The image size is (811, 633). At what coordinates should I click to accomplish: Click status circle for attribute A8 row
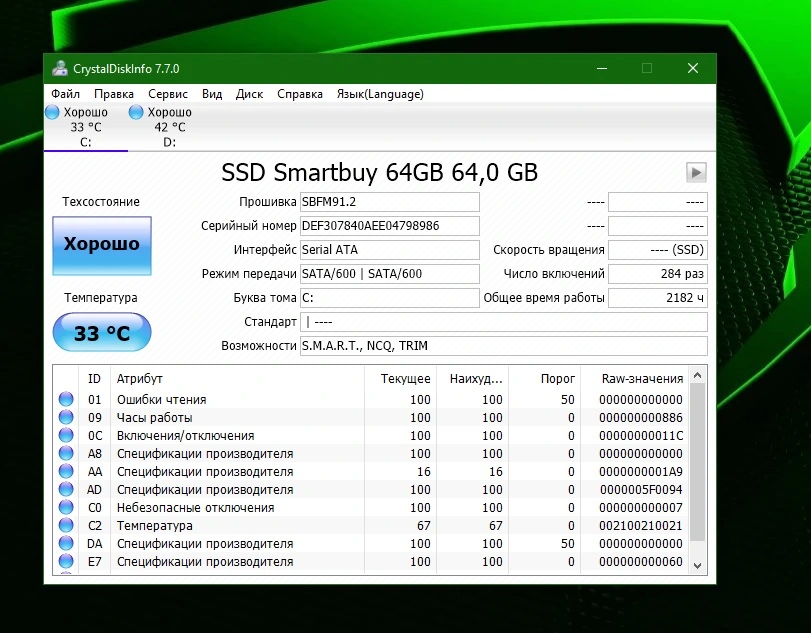66,454
